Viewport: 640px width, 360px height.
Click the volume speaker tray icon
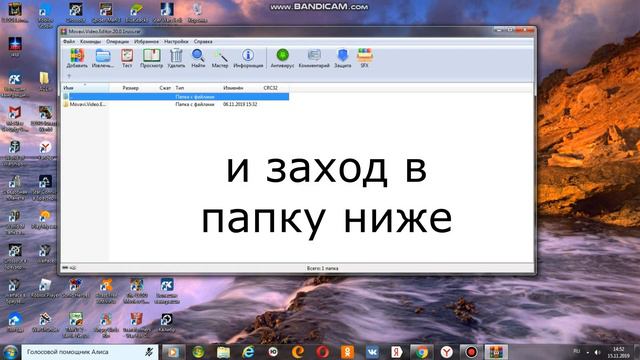598,352
